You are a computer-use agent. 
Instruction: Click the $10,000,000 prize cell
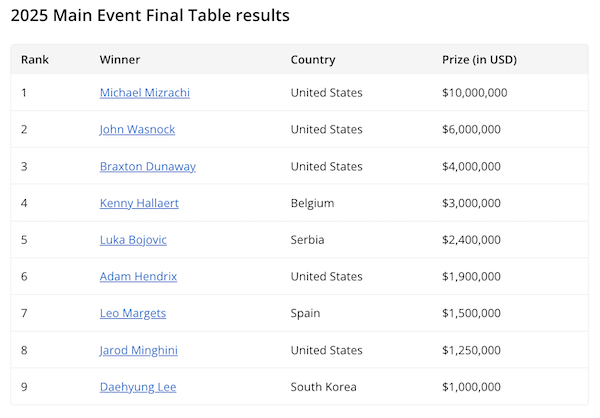pos(475,93)
